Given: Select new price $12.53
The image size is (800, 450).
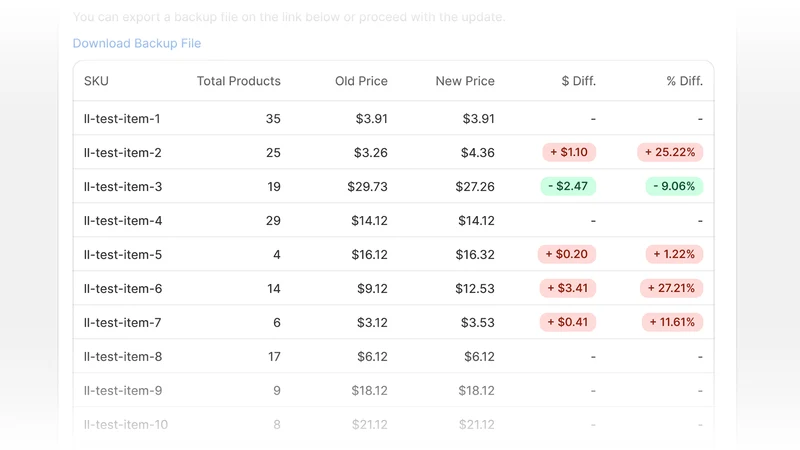Looking at the screenshot, I should click(x=475, y=289).
